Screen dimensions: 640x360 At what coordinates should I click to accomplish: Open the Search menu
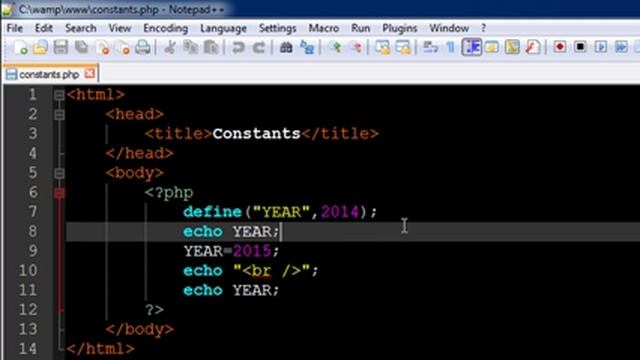81,28
